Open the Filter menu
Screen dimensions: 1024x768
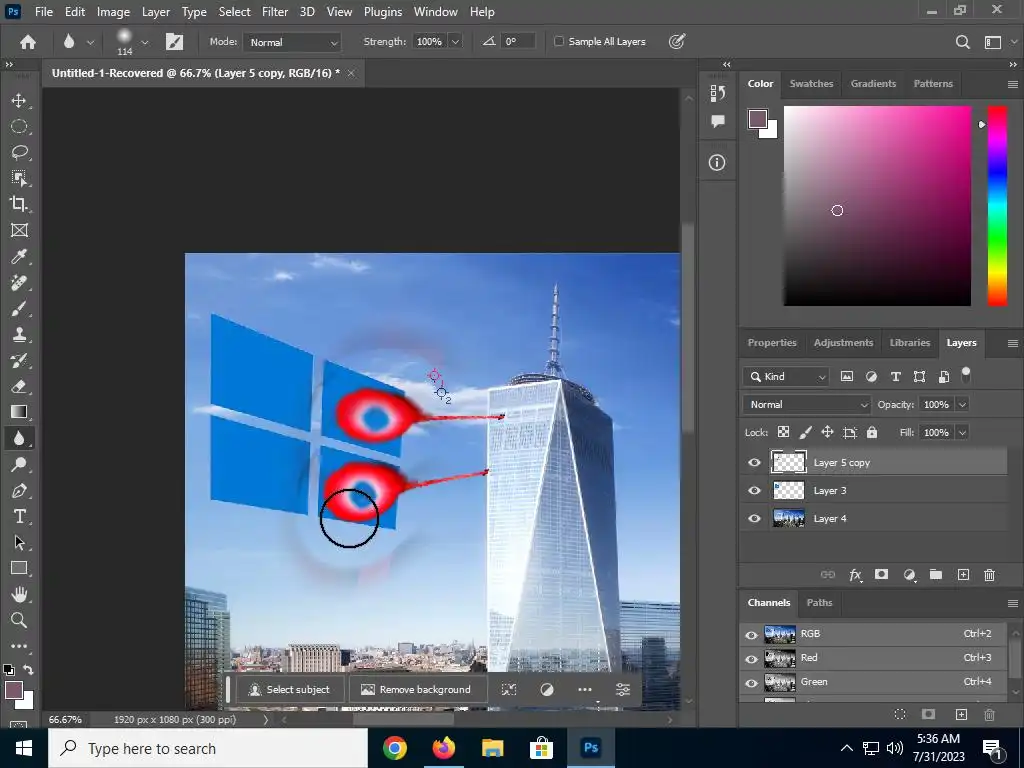point(275,12)
